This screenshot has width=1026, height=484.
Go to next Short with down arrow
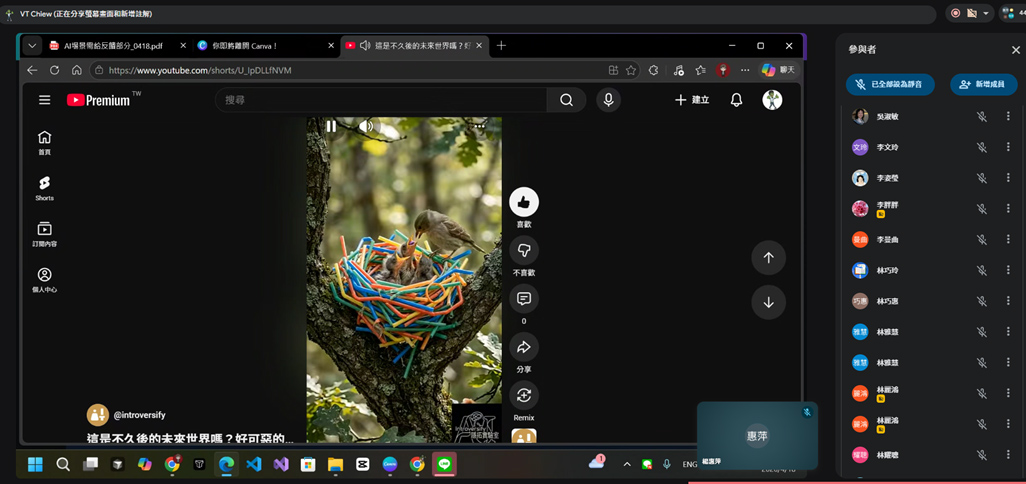tap(768, 302)
